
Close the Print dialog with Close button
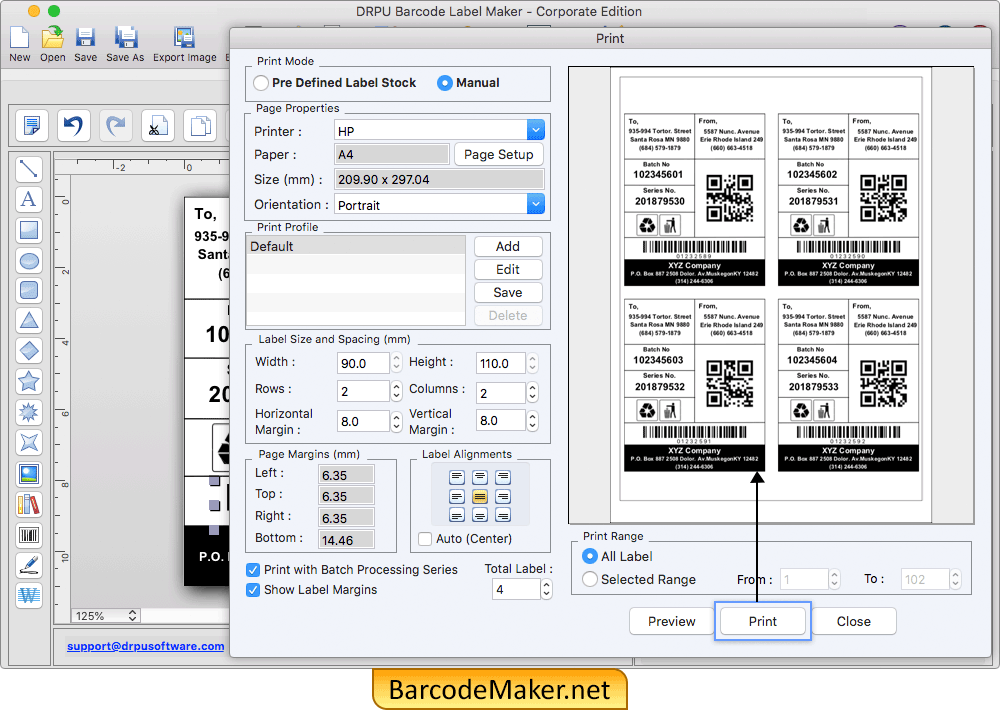tap(853, 621)
